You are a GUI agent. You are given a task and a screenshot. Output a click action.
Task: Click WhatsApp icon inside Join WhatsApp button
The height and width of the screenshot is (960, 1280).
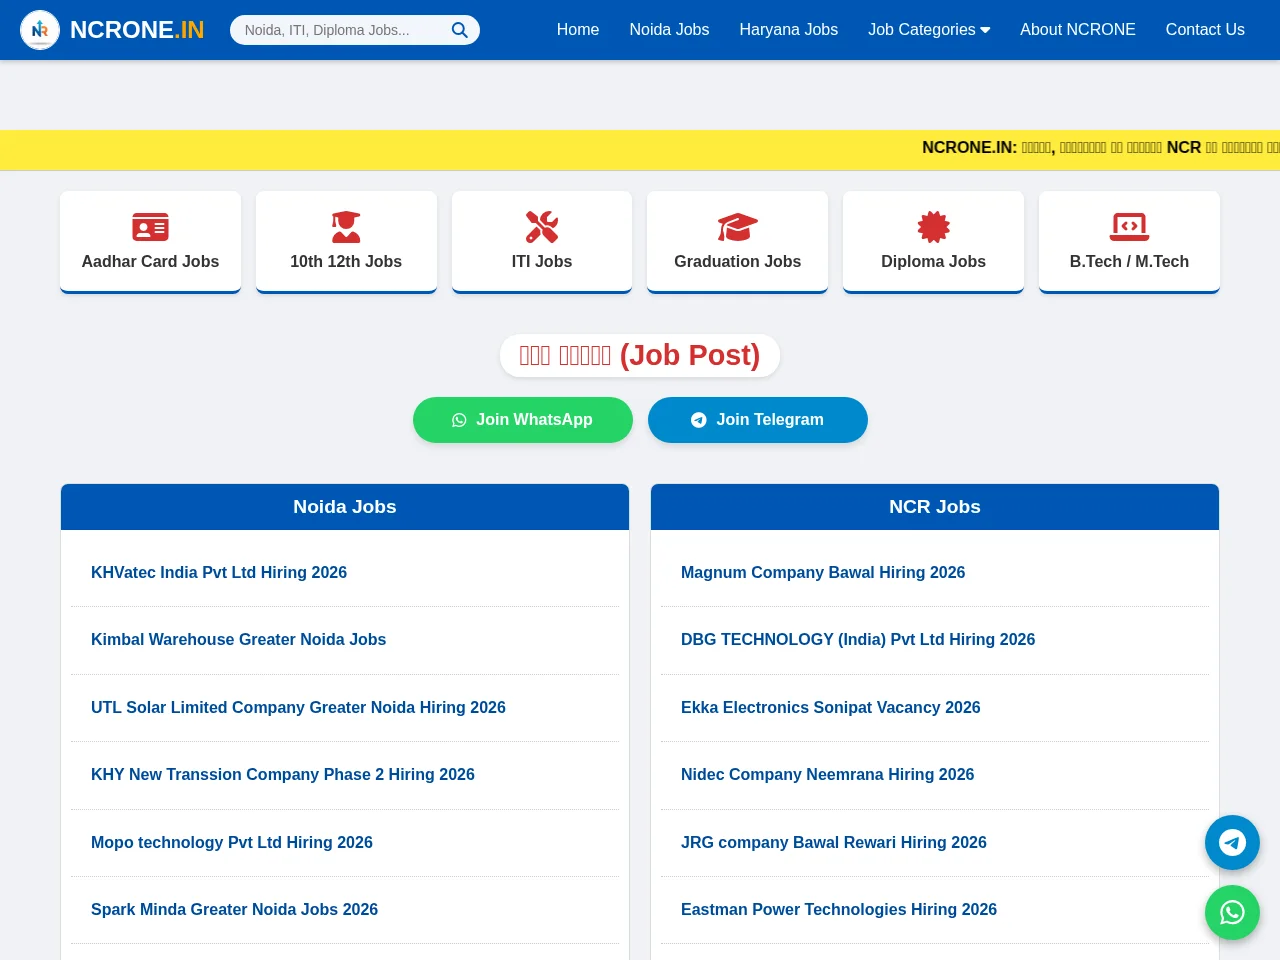click(x=459, y=420)
